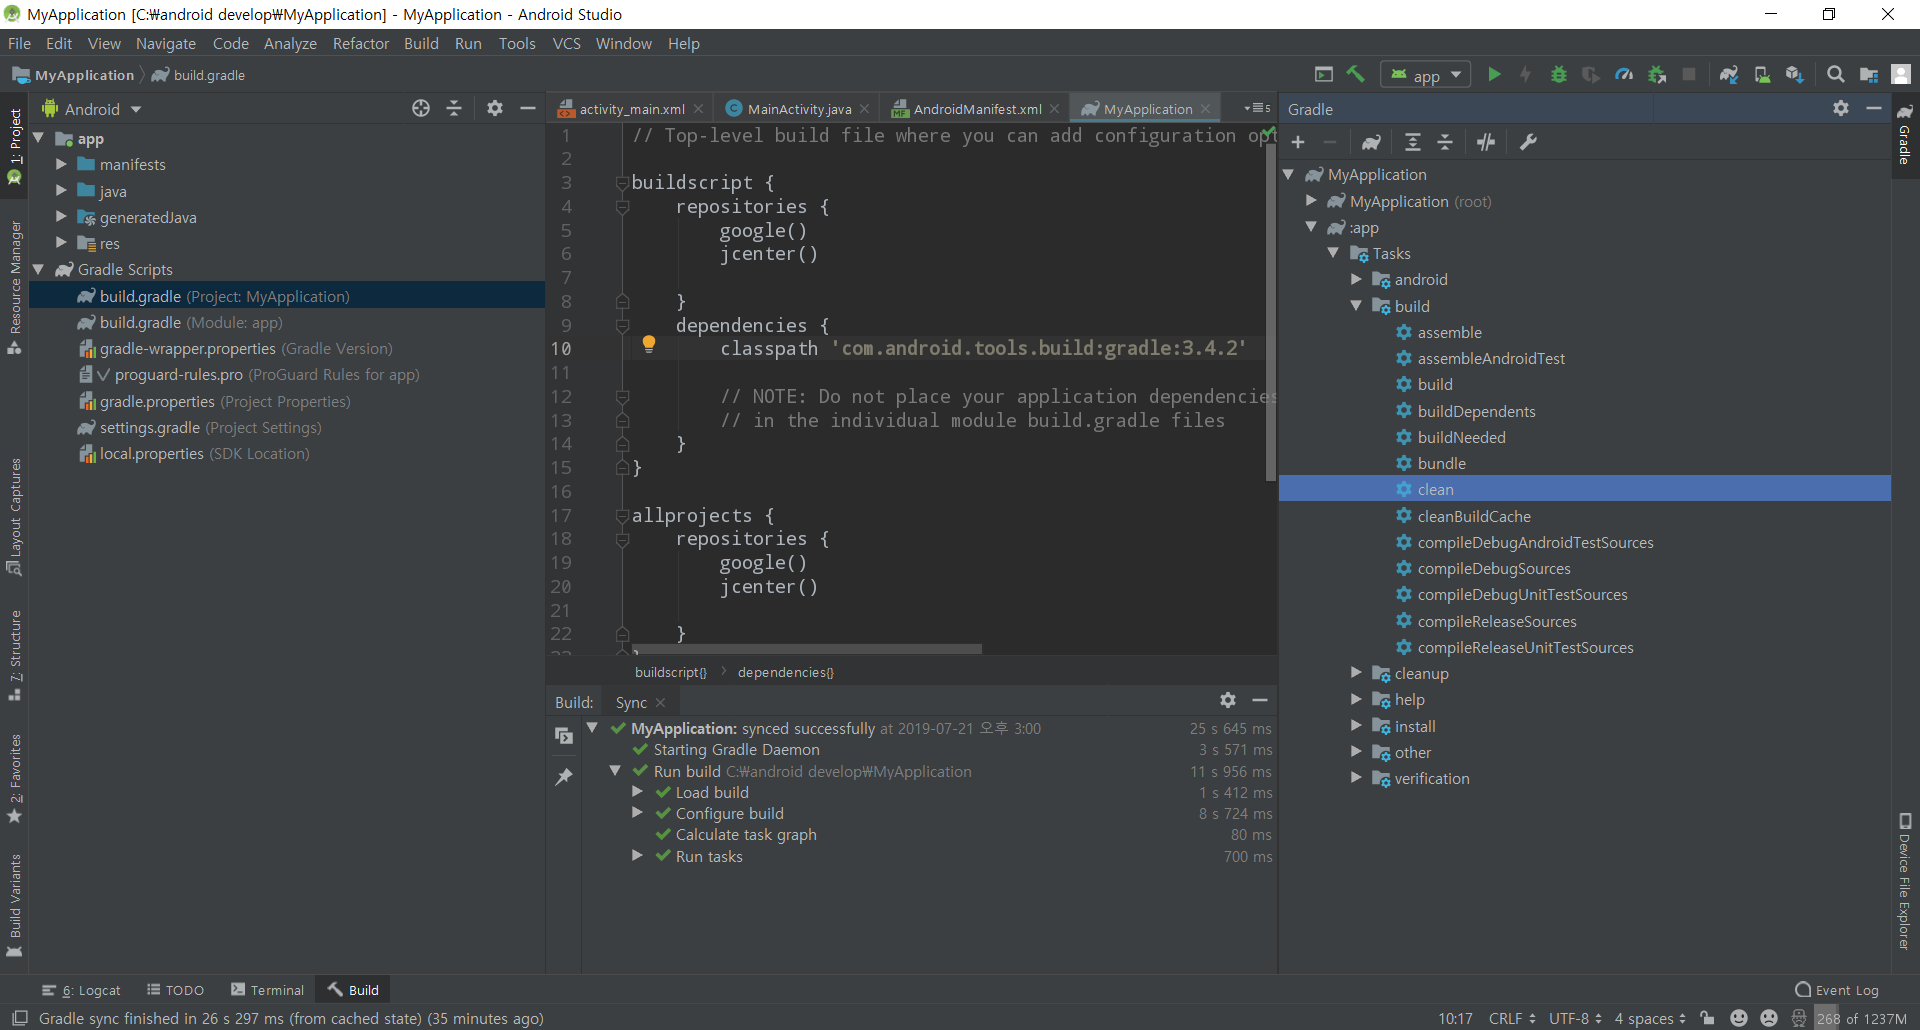Toggle Structure side panel
The width and height of the screenshot is (1920, 1030).
tap(15, 655)
